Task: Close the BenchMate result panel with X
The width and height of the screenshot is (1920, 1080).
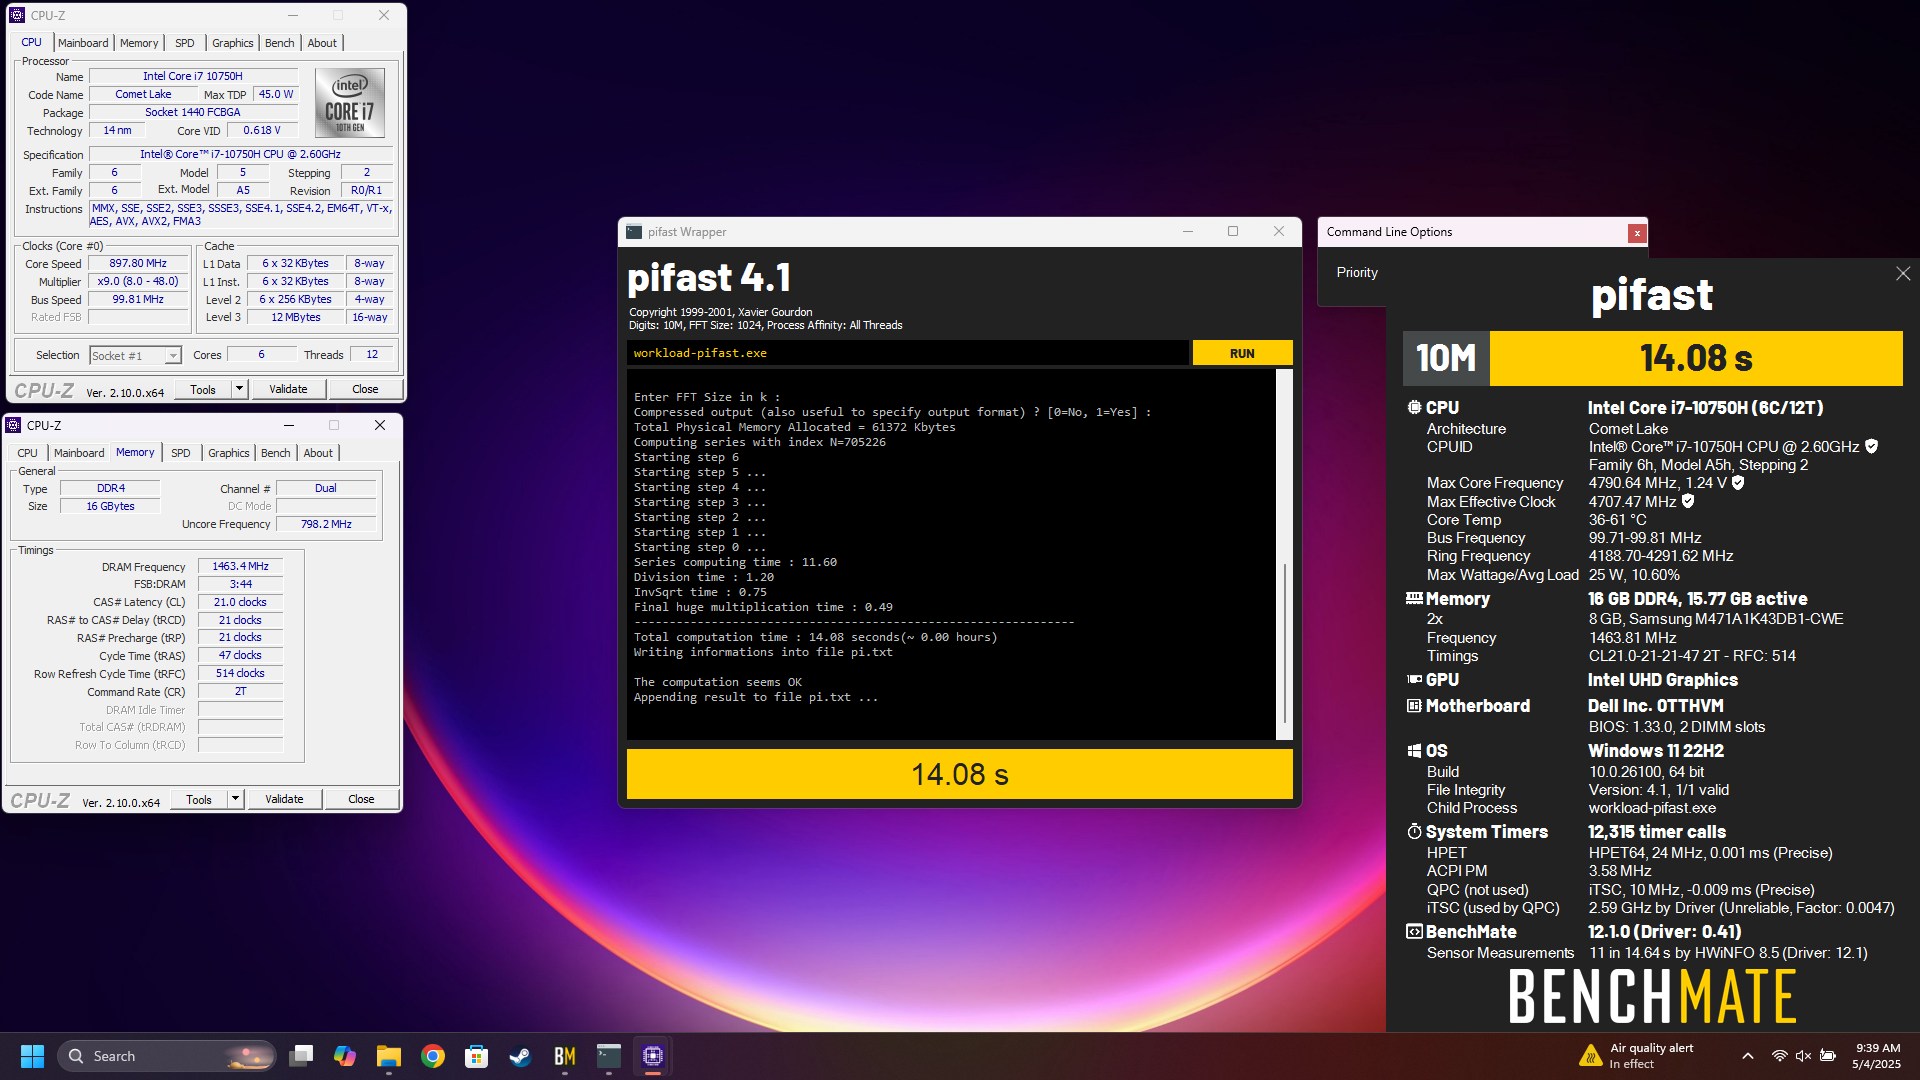Action: pos(1902,274)
